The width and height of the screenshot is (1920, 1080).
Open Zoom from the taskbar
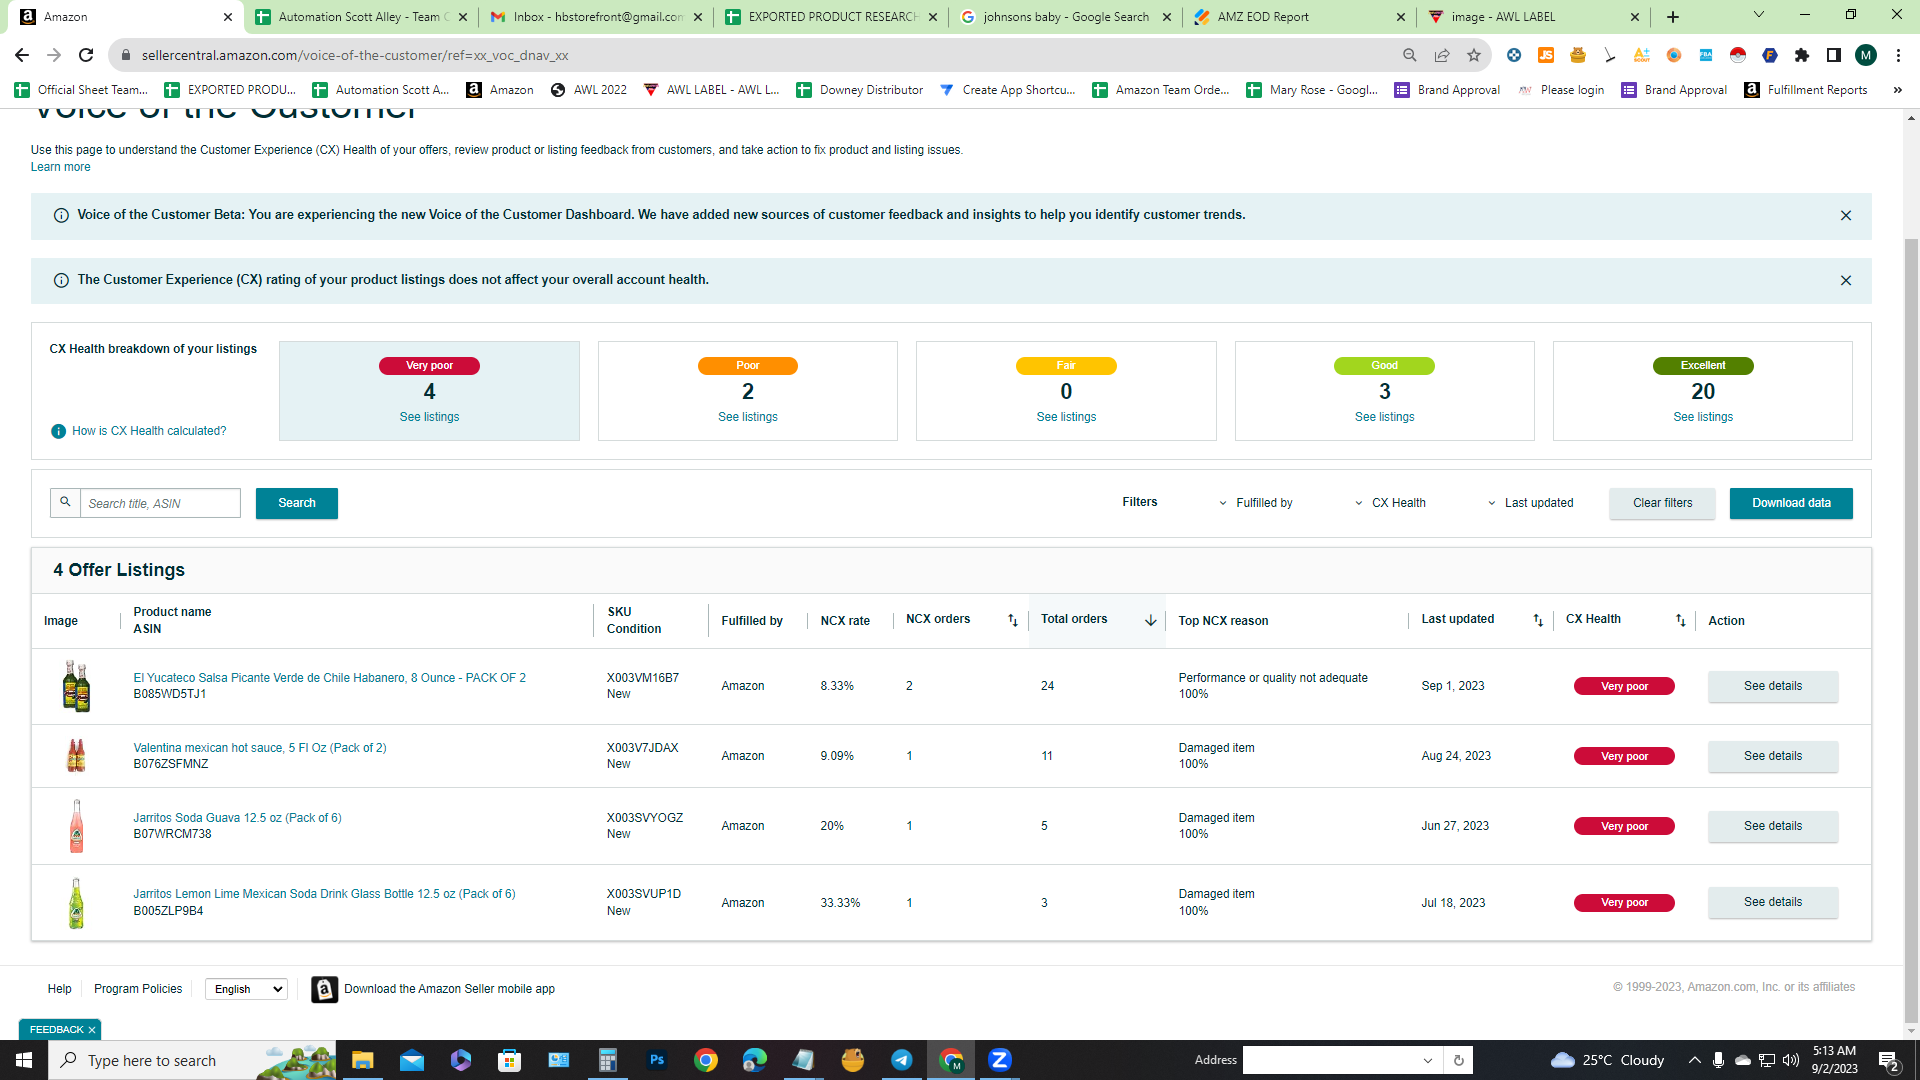(x=1000, y=1060)
